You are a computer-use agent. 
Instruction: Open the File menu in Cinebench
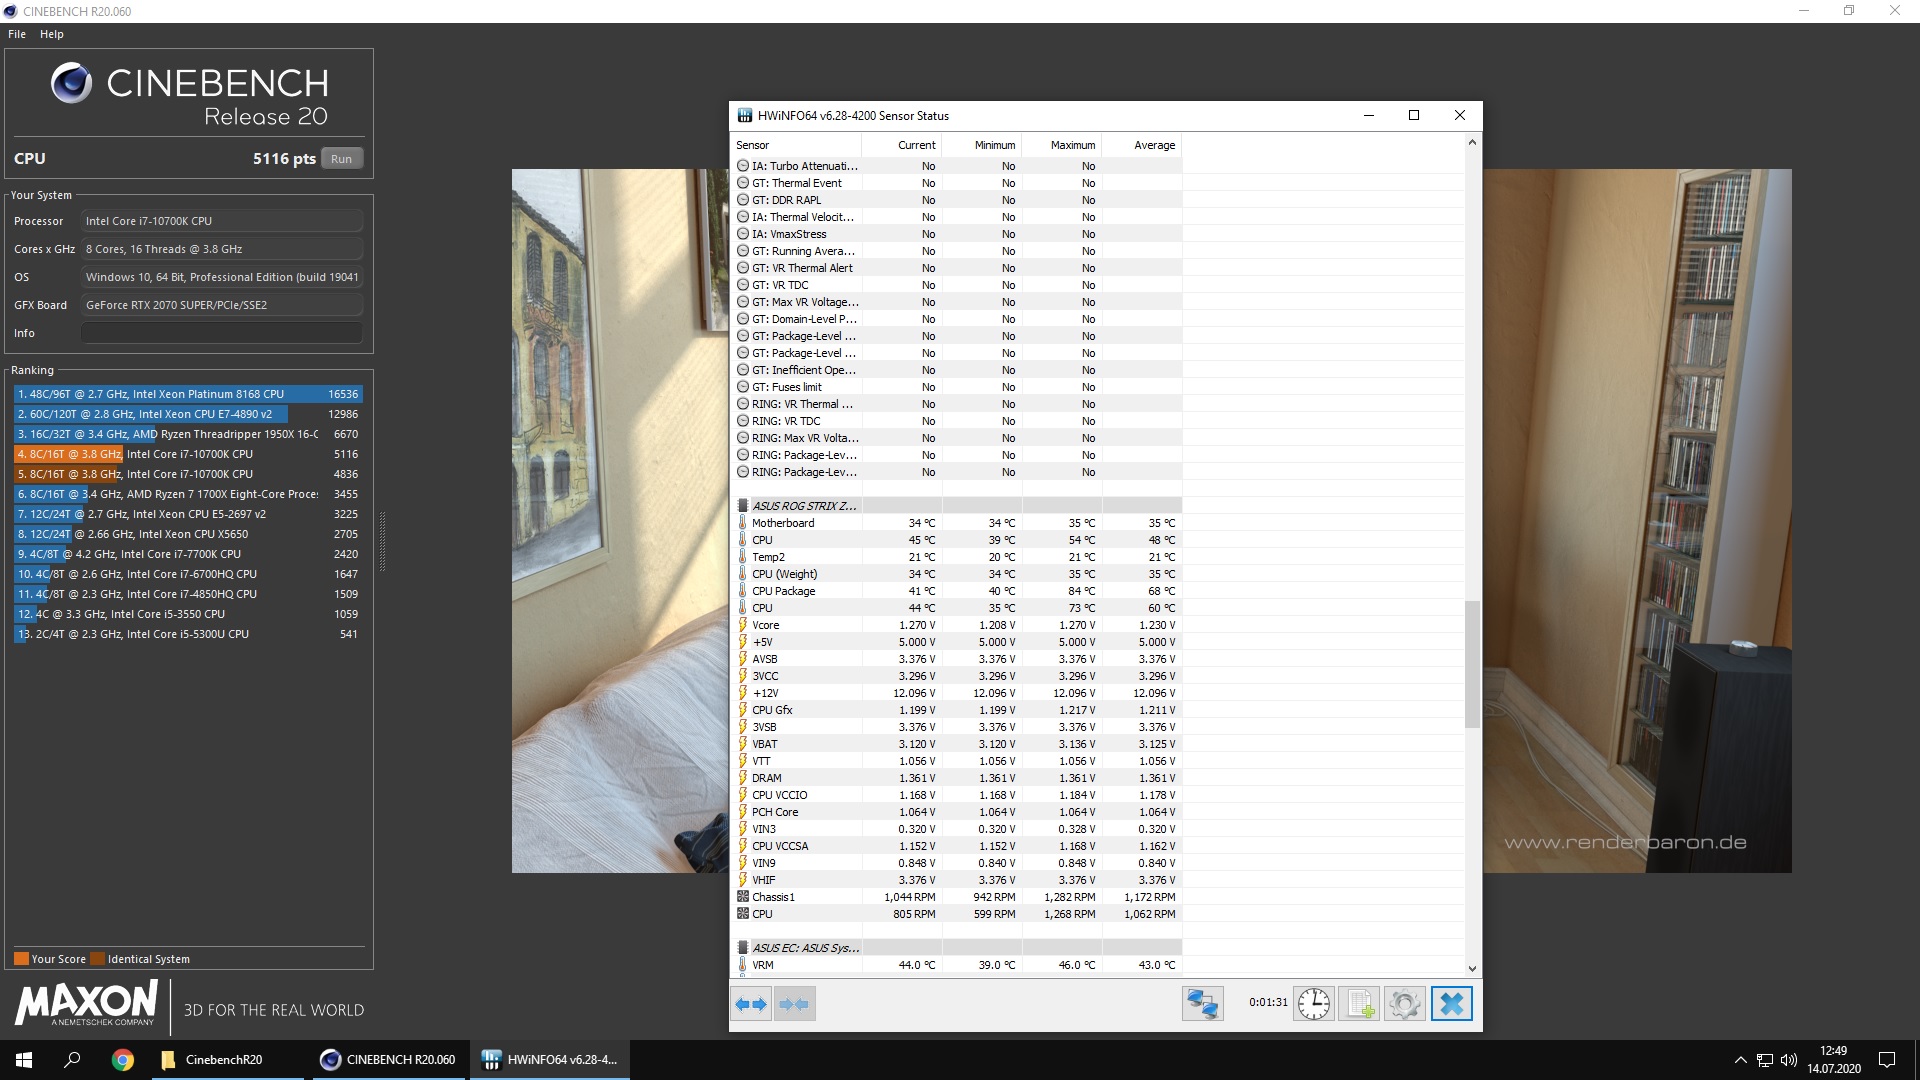coord(17,34)
